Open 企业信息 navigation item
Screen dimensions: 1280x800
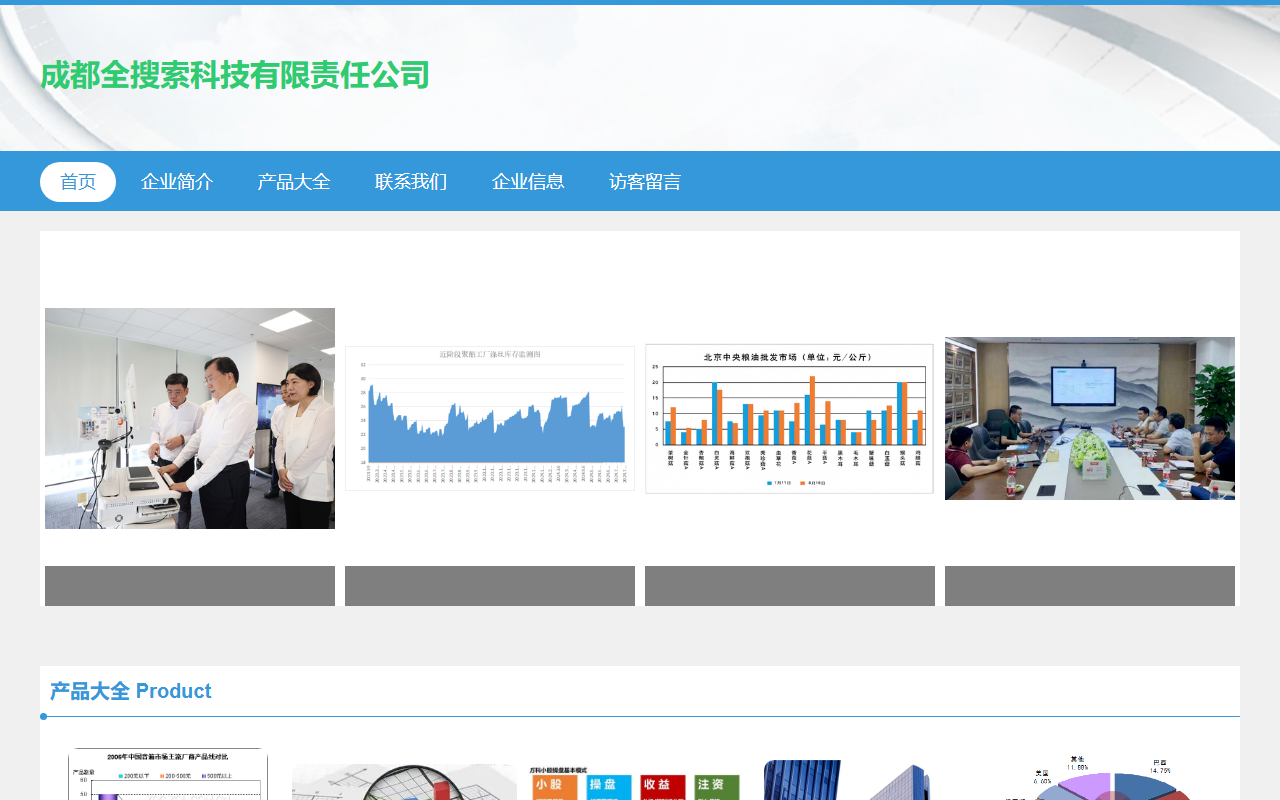528,182
